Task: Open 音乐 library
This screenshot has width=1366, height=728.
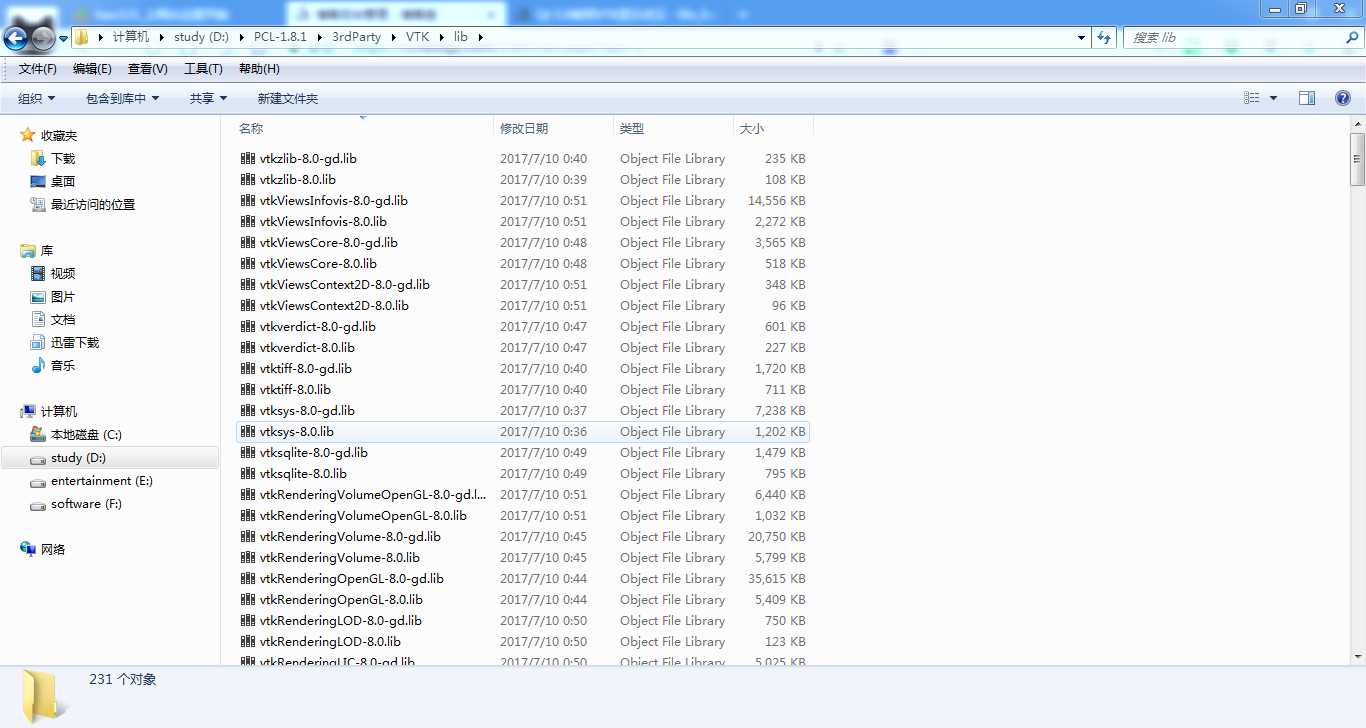Action: point(63,365)
